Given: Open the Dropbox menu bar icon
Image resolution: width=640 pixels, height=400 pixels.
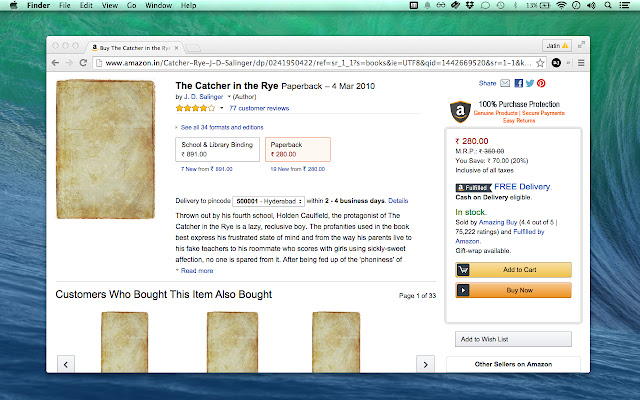Looking at the screenshot, I should click(x=470, y=5).
